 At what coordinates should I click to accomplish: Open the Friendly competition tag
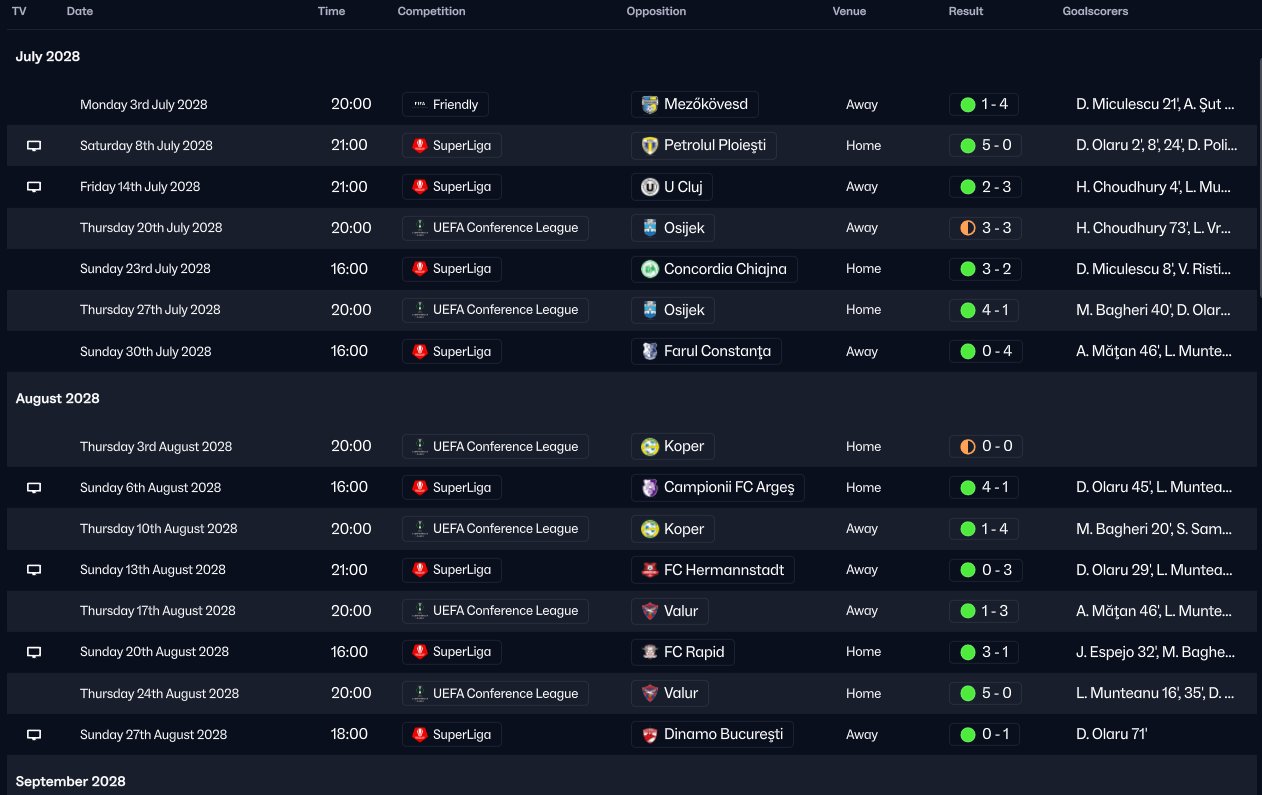click(x=445, y=104)
